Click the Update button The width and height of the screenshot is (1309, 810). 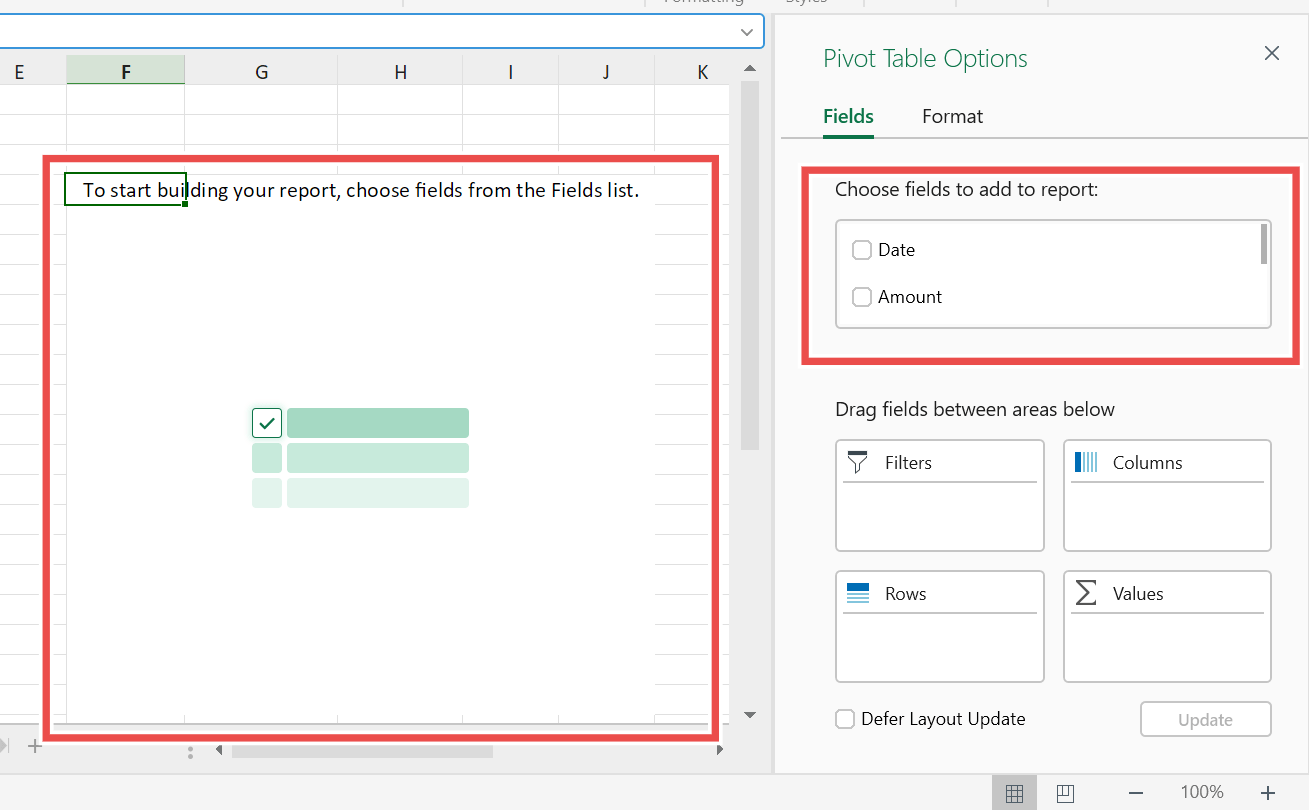1206,719
